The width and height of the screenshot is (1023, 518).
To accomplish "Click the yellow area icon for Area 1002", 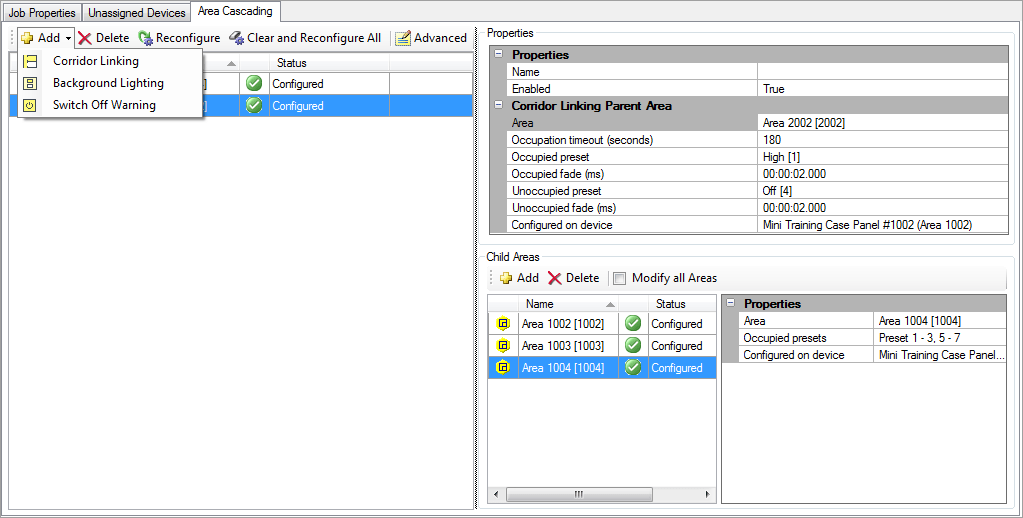I will [503, 324].
